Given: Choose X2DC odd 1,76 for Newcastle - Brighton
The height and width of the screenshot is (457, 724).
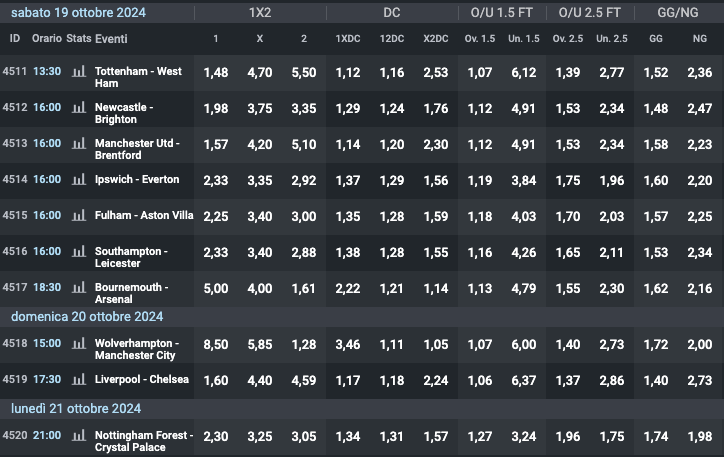Looking at the screenshot, I should [x=435, y=108].
